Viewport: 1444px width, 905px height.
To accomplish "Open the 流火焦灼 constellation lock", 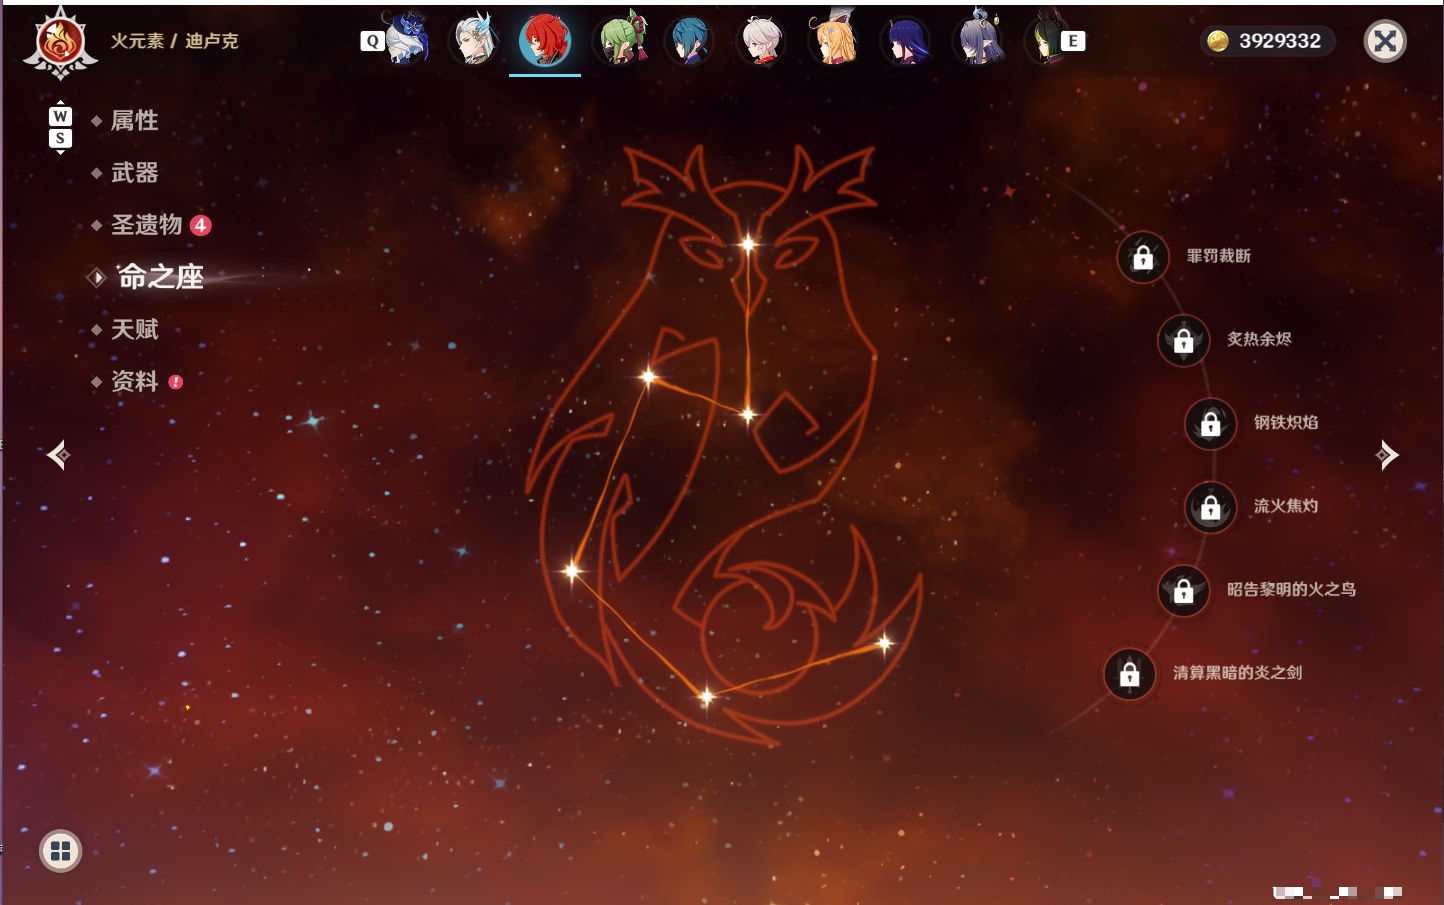I will [x=1211, y=508].
